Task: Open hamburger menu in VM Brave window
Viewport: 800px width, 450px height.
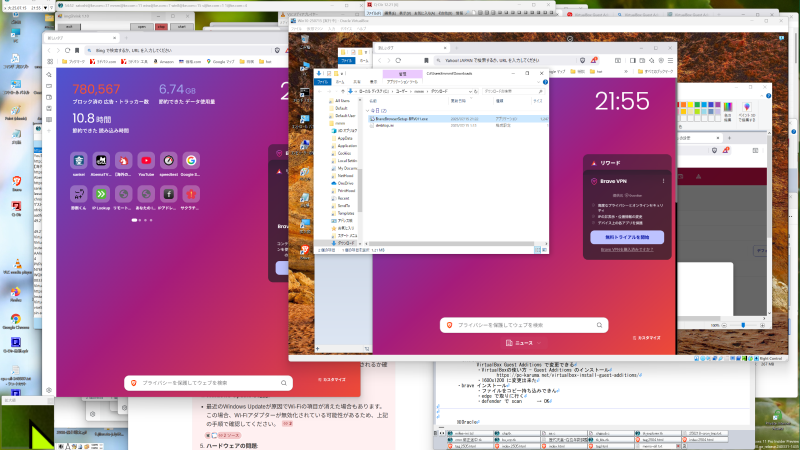Action: click(x=670, y=60)
